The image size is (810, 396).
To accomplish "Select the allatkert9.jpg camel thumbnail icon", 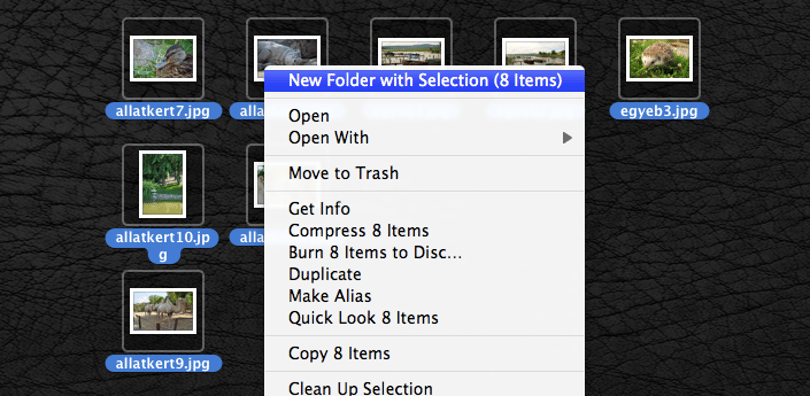I will (x=163, y=311).
